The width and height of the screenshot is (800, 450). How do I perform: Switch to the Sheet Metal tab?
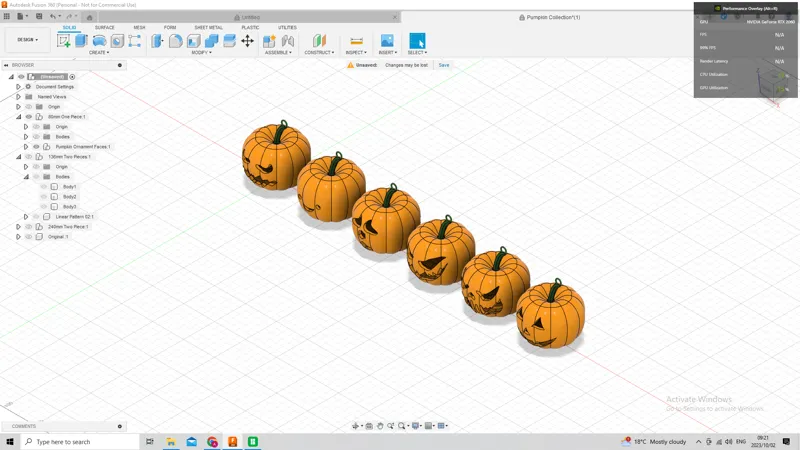(209, 28)
